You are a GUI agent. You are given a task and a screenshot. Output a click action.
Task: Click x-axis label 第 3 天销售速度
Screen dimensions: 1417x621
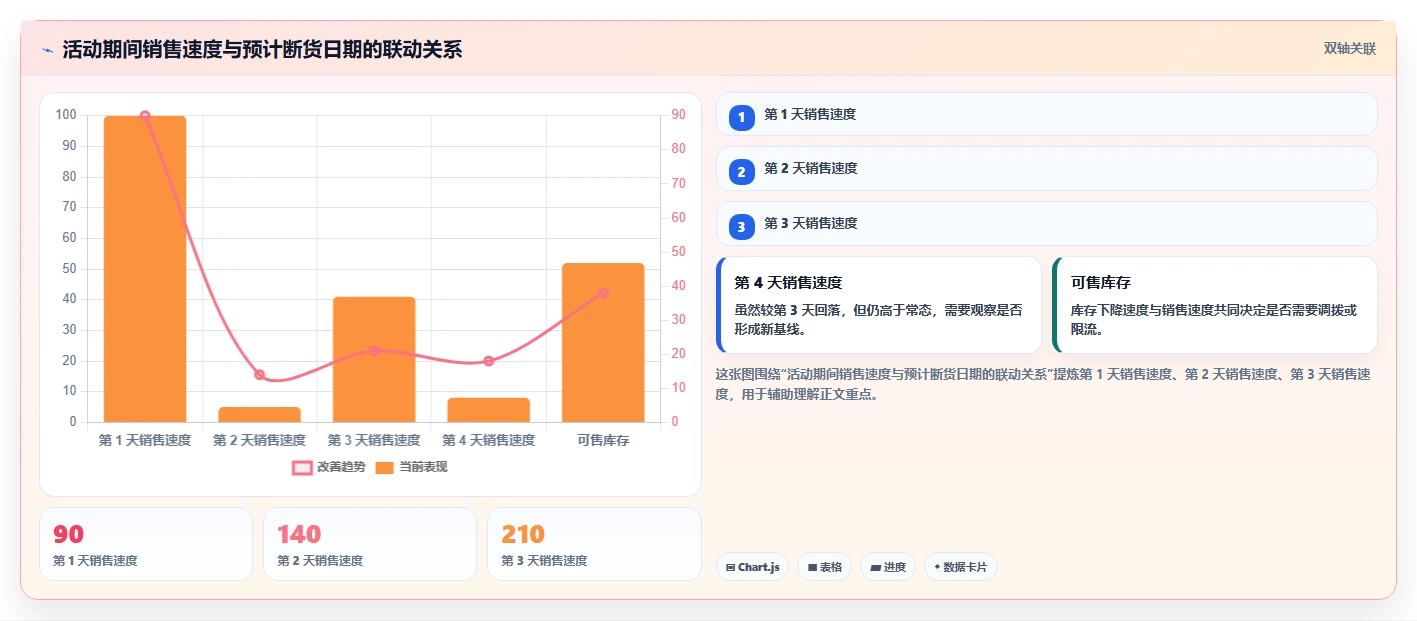click(374, 440)
